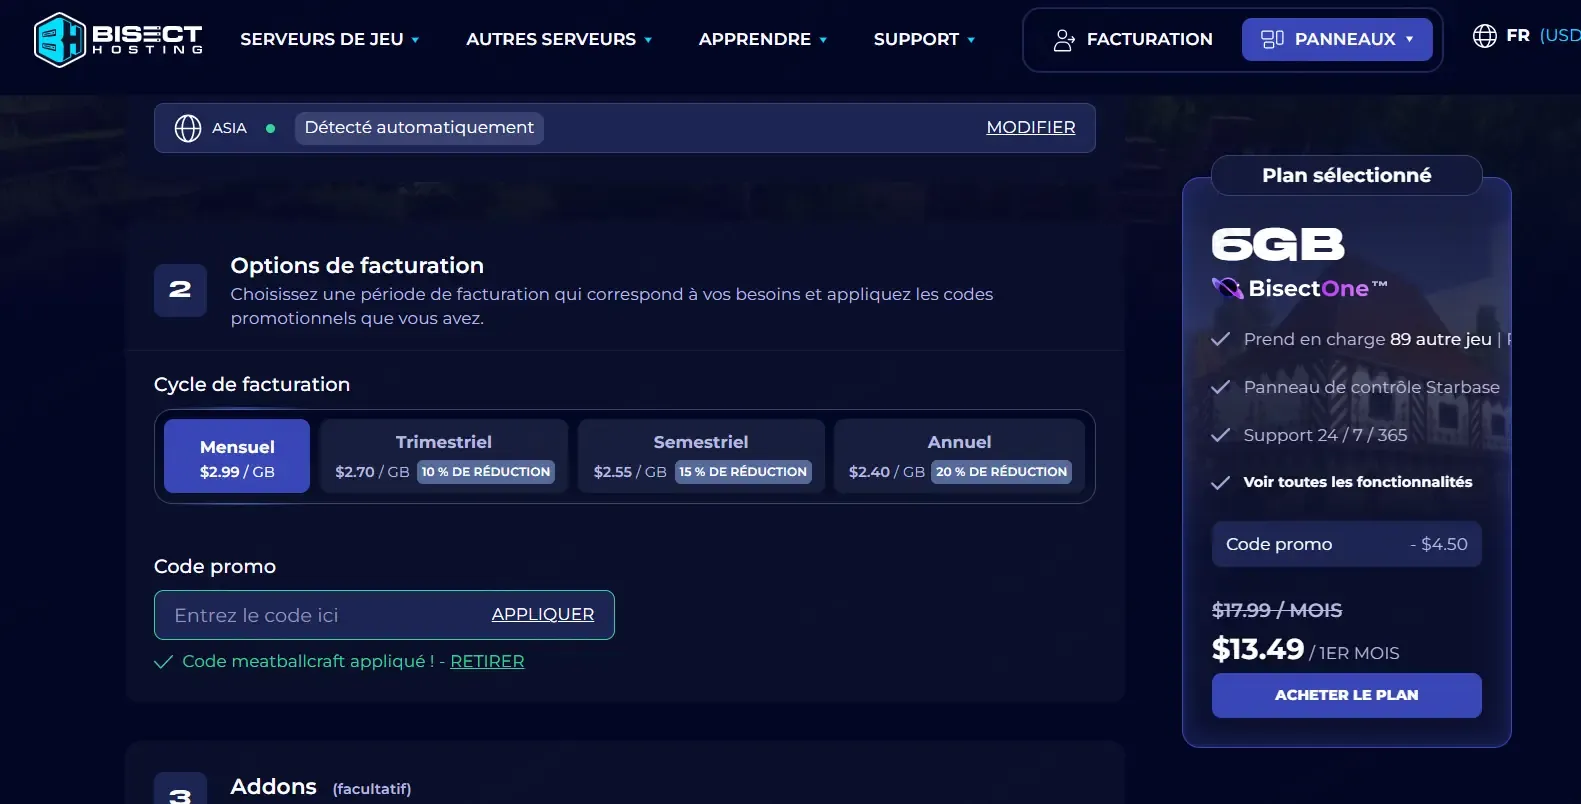Viewport: 1581px width, 804px height.
Task: Open Voir toutes les fonctionnalités
Action: (1358, 482)
